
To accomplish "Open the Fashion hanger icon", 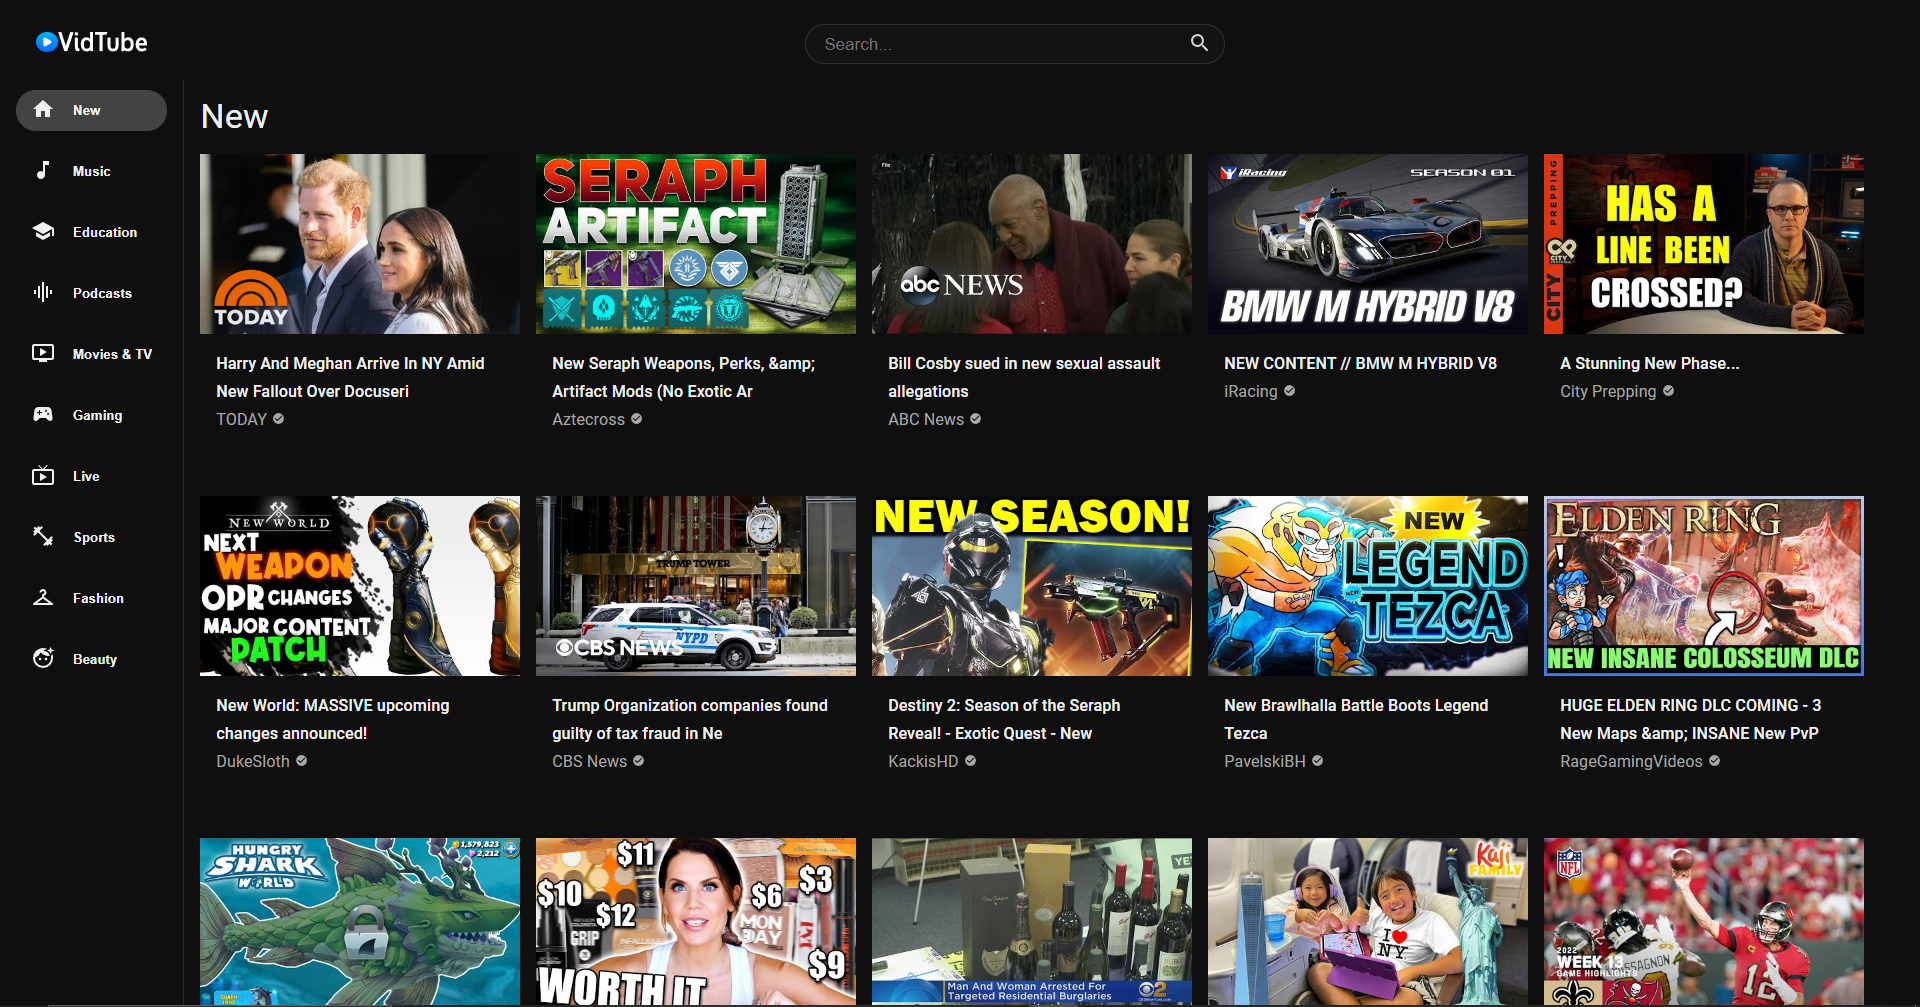I will 43,598.
